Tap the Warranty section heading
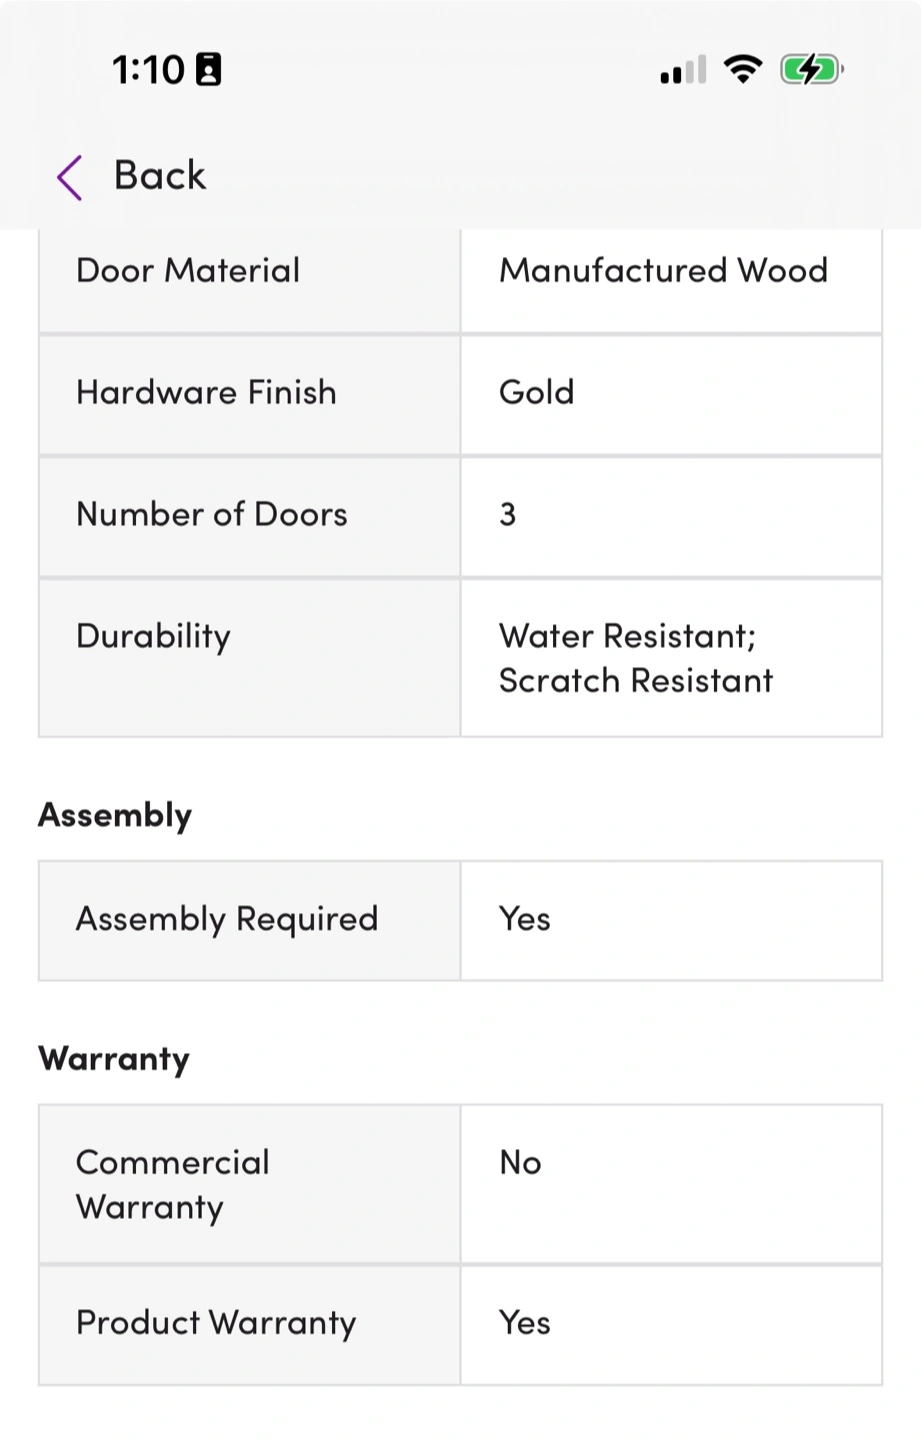Image resolution: width=921 pixels, height=1440 pixels. click(x=114, y=1059)
